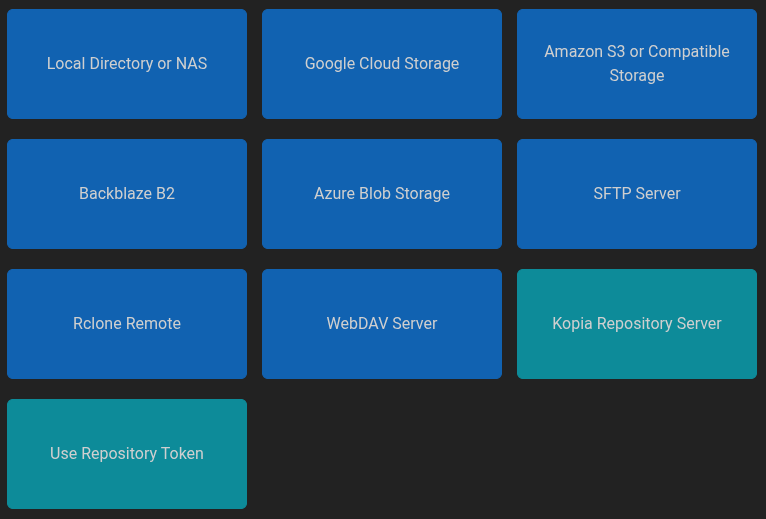Choose Azure Blob Storage tile
The image size is (766, 519).
[x=382, y=194]
